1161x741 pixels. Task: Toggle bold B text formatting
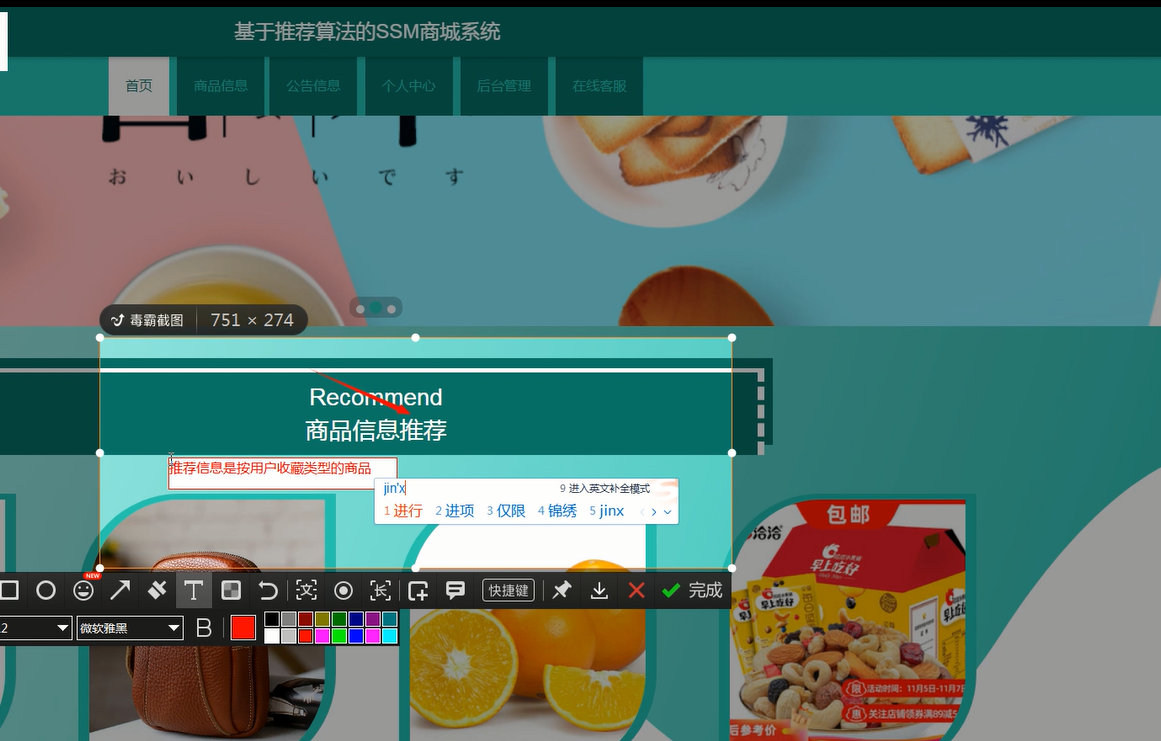(204, 628)
